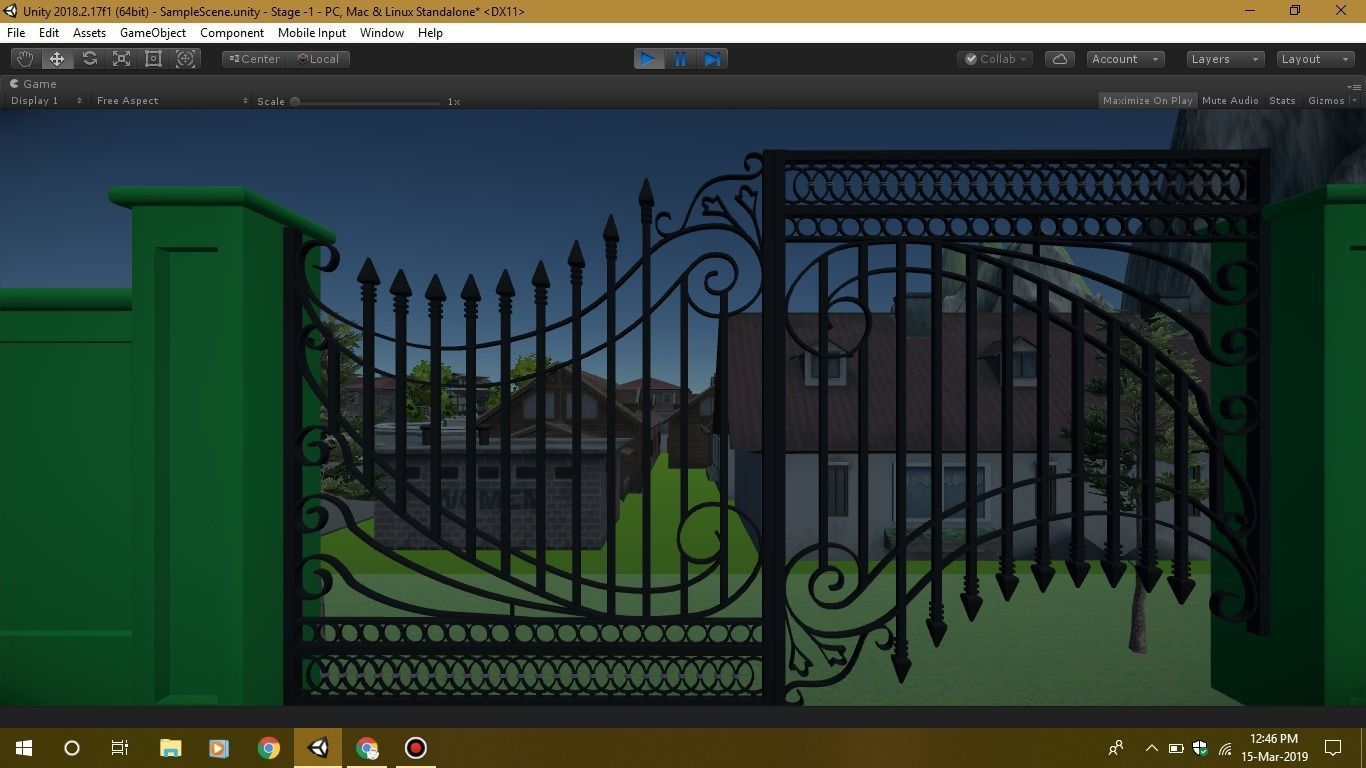Open screen recorder taskbar icon

click(416, 748)
